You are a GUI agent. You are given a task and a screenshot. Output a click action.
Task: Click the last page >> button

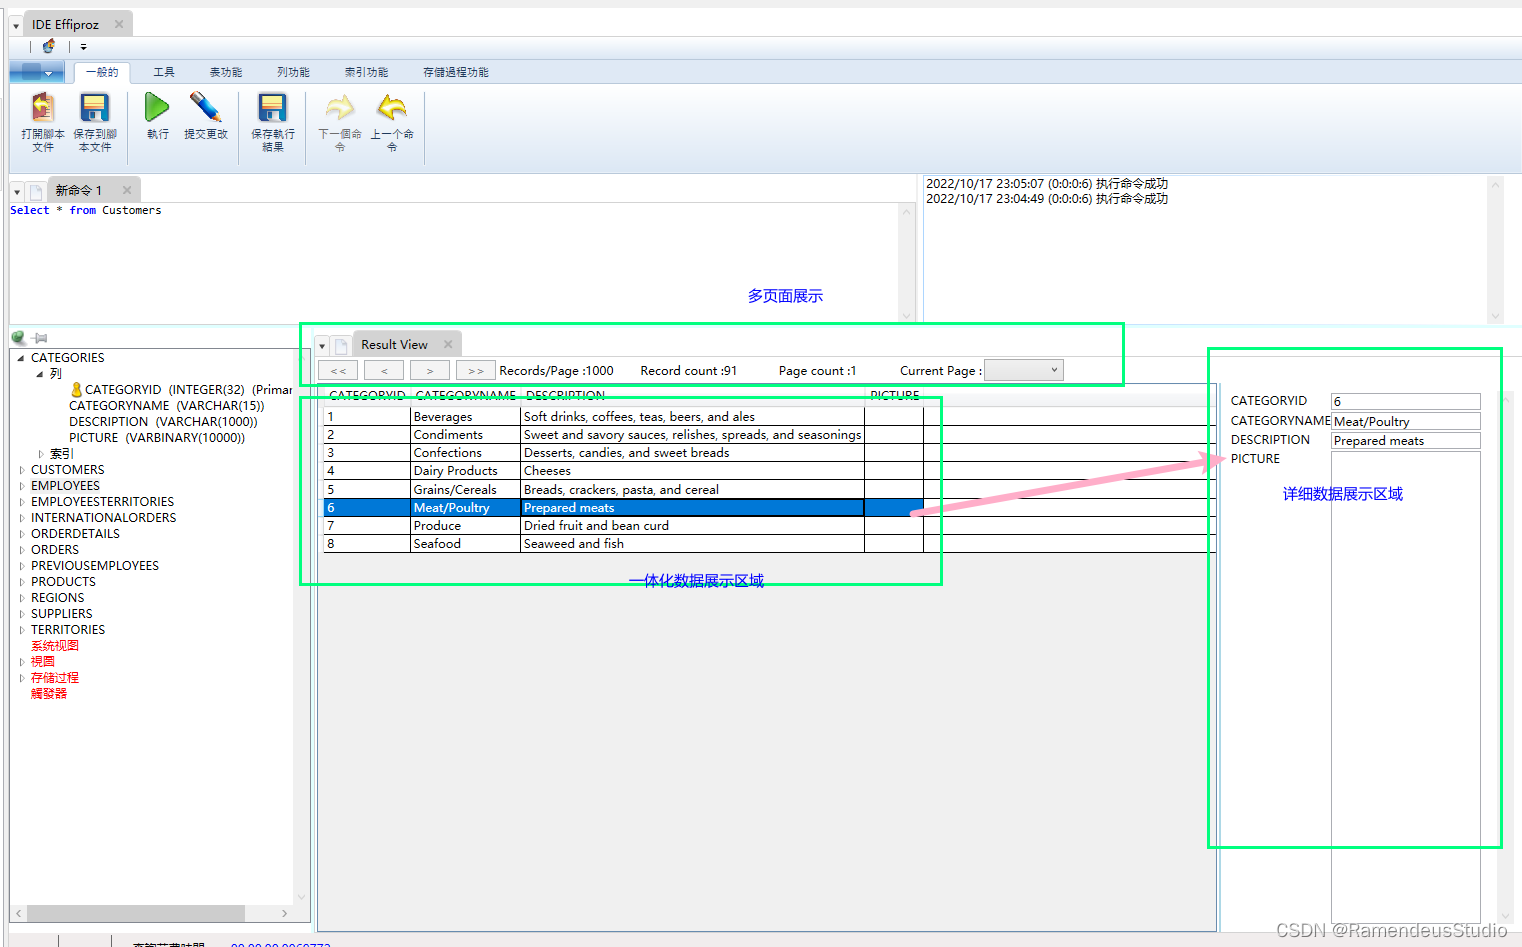[476, 371]
